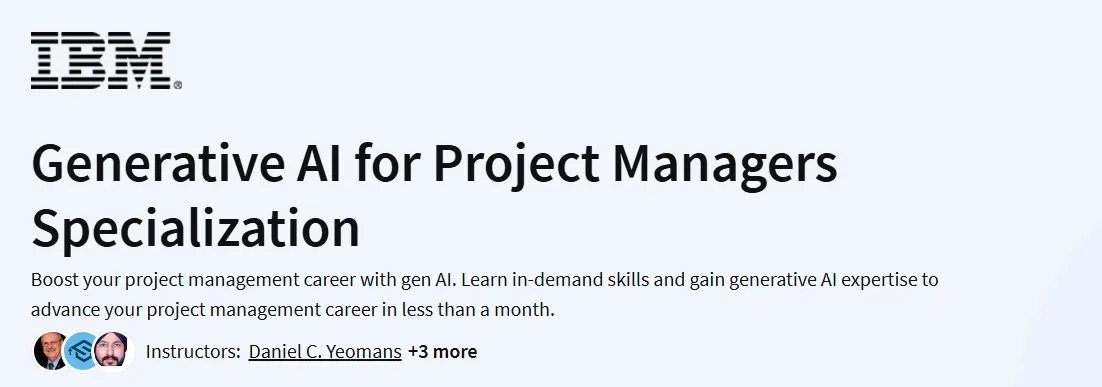Click the word Specialization in the title
The width and height of the screenshot is (1102, 387).
point(195,228)
